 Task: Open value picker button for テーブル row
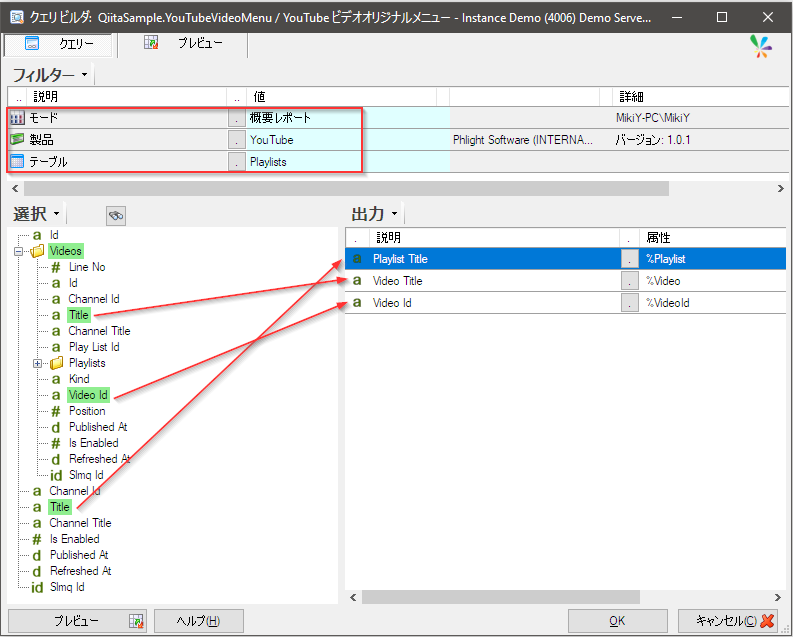coord(236,162)
